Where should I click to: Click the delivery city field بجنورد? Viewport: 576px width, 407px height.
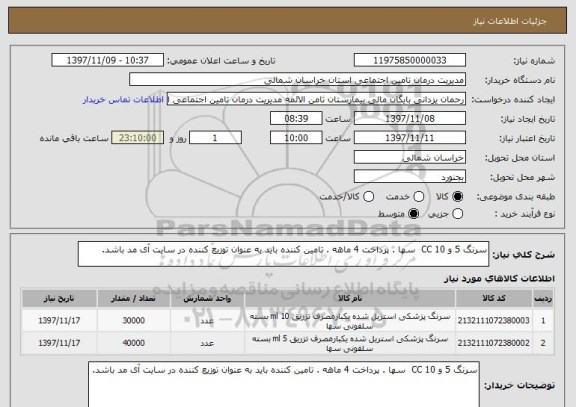click(410, 177)
